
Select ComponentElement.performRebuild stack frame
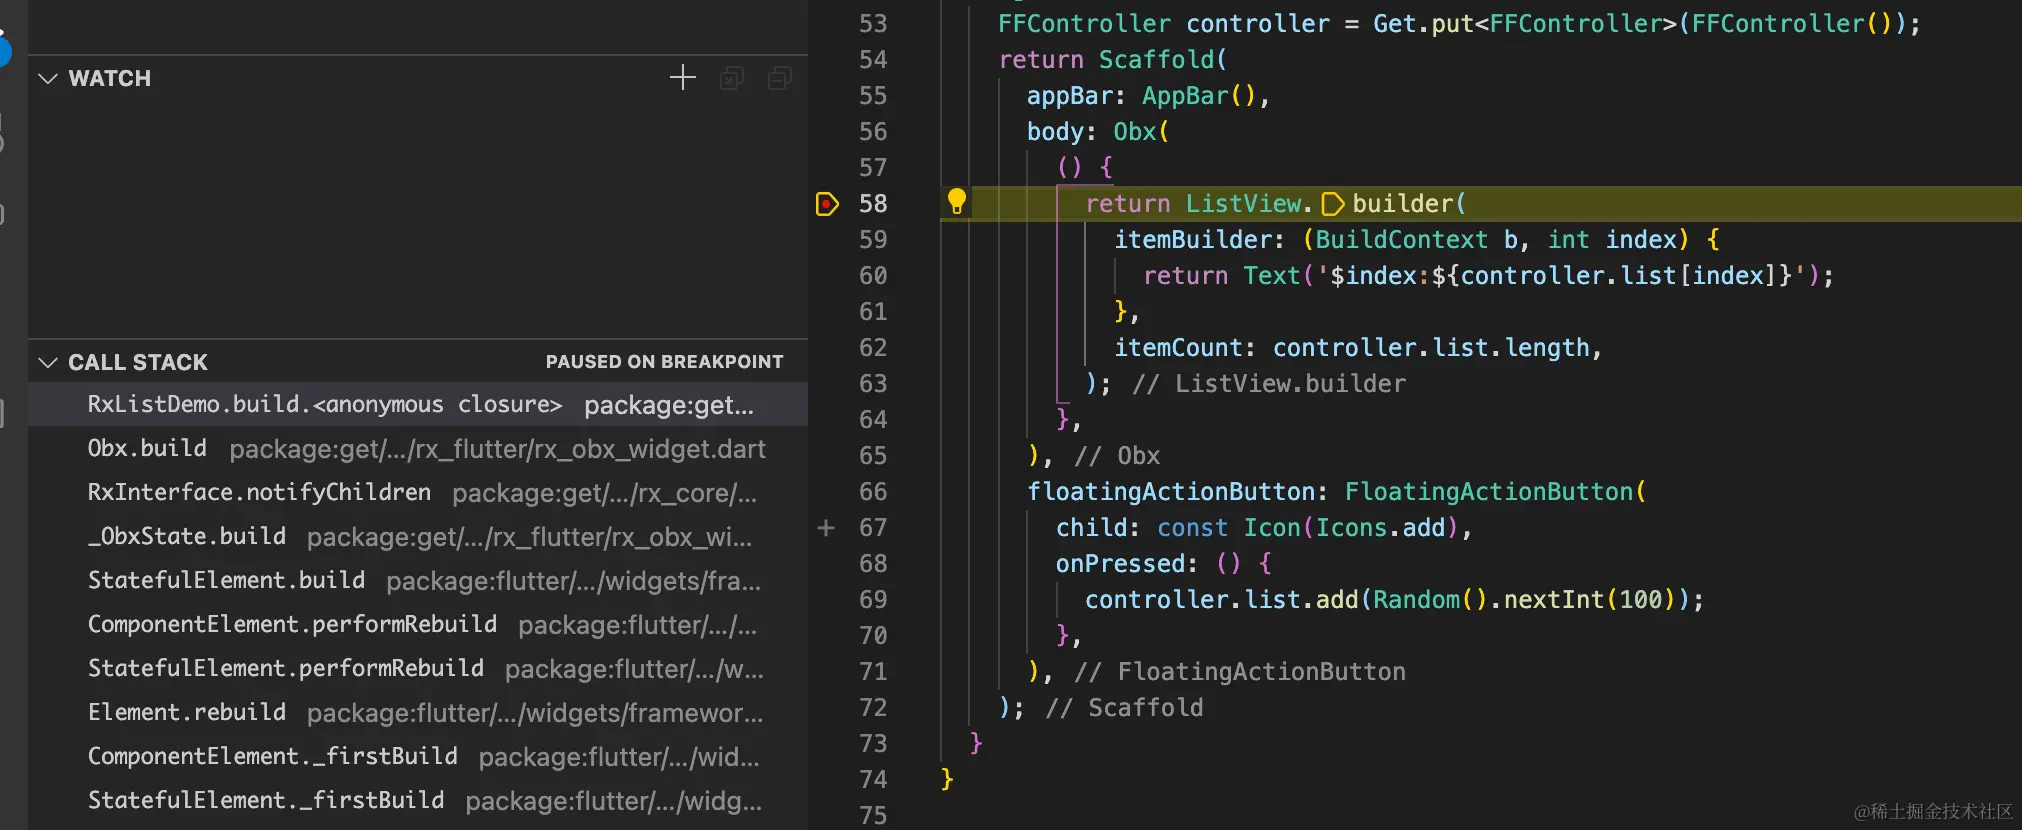point(418,624)
